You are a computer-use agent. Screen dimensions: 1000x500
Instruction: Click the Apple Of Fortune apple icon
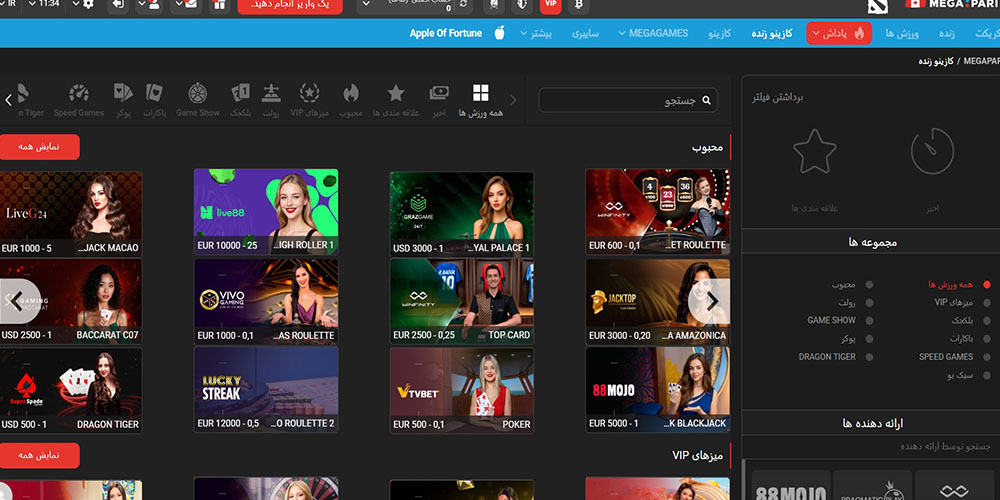[x=499, y=33]
